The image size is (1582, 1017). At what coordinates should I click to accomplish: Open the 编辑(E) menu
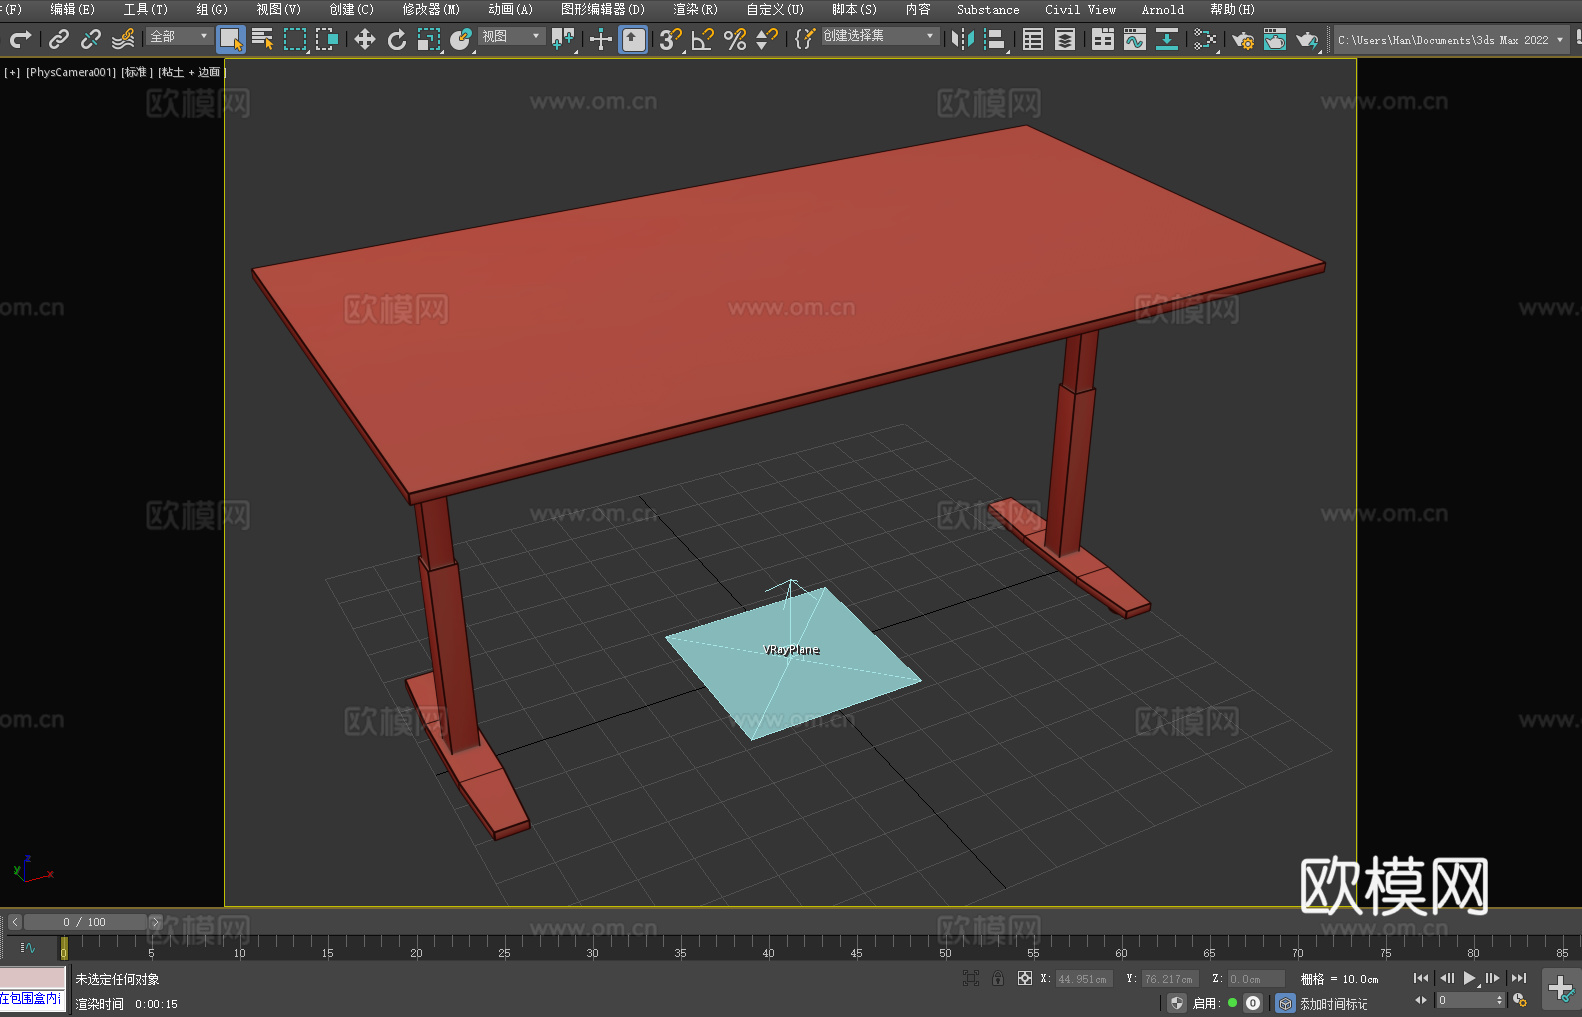pos(72,9)
